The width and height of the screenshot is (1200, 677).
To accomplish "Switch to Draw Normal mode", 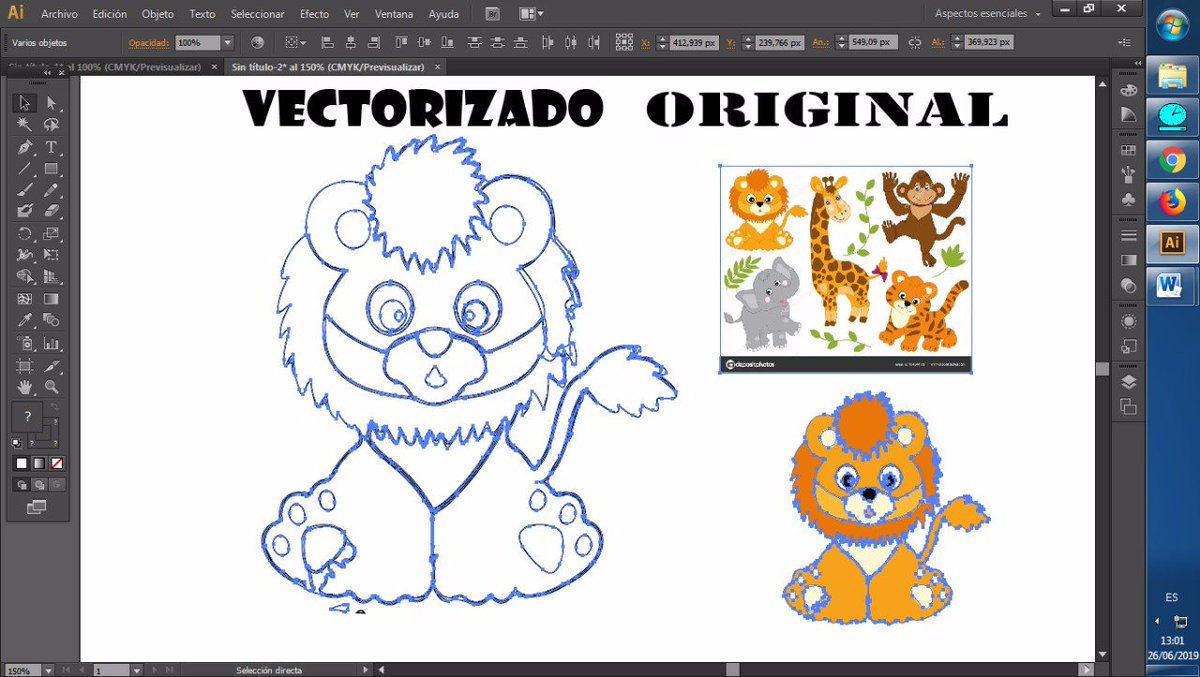I will [21, 484].
